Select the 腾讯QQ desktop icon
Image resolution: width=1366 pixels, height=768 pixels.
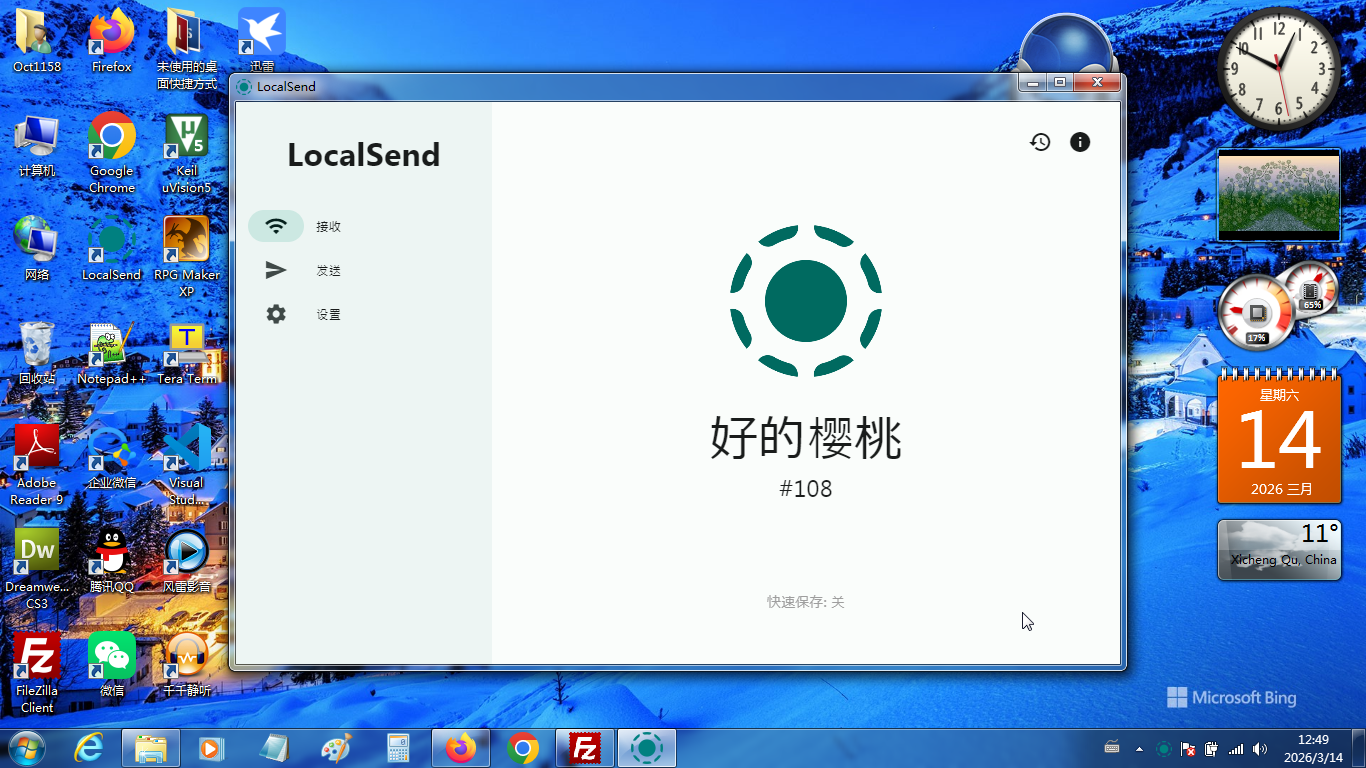click(x=112, y=561)
